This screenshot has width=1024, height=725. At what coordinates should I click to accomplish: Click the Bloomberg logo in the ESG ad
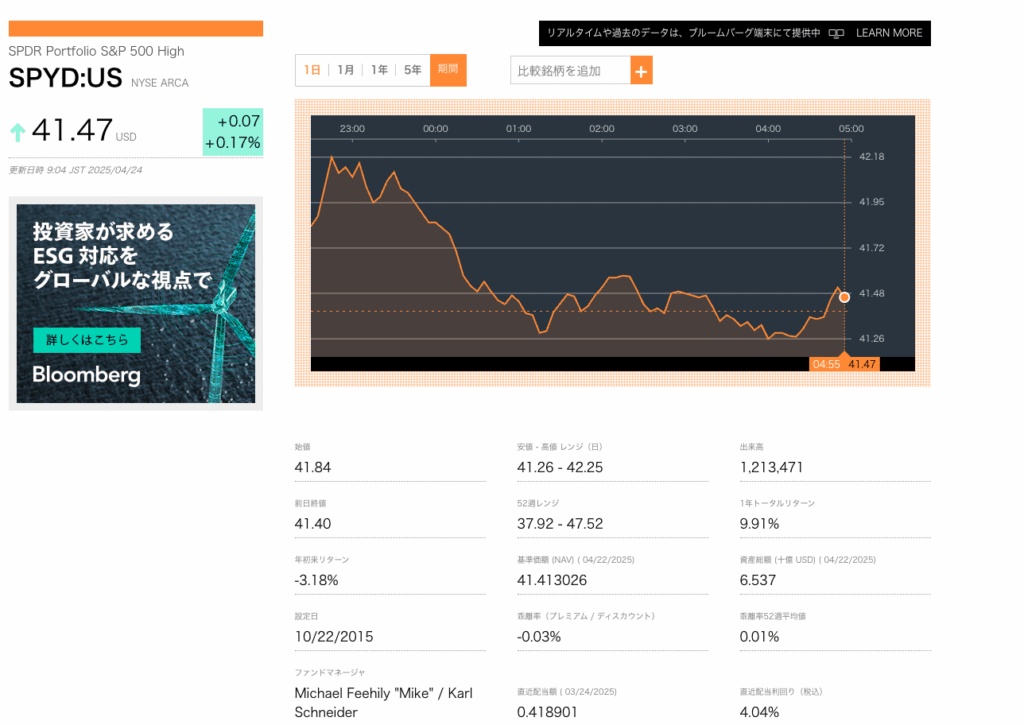(x=86, y=375)
